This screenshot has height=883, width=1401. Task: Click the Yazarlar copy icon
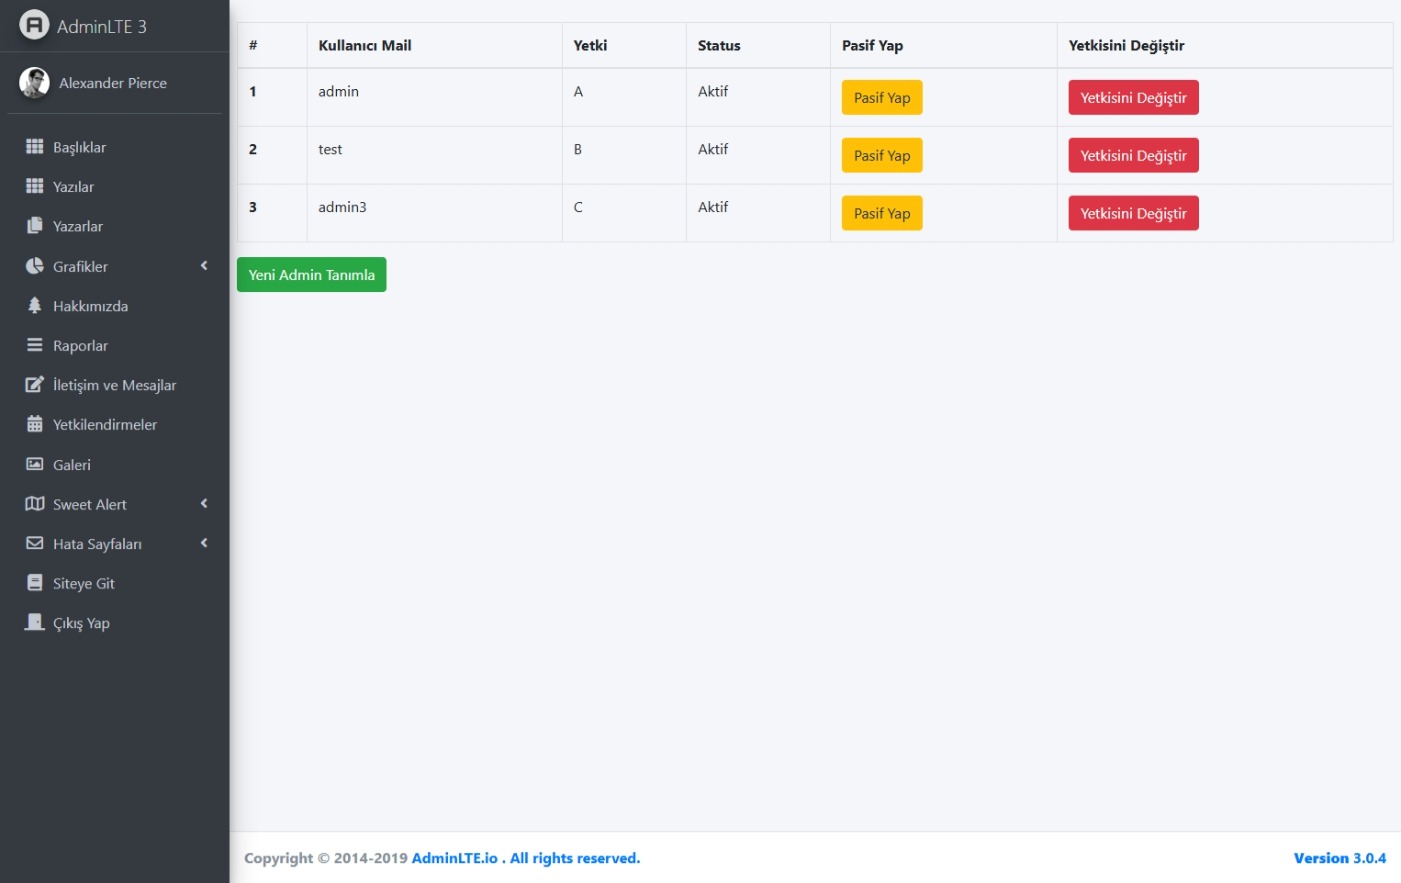34,226
